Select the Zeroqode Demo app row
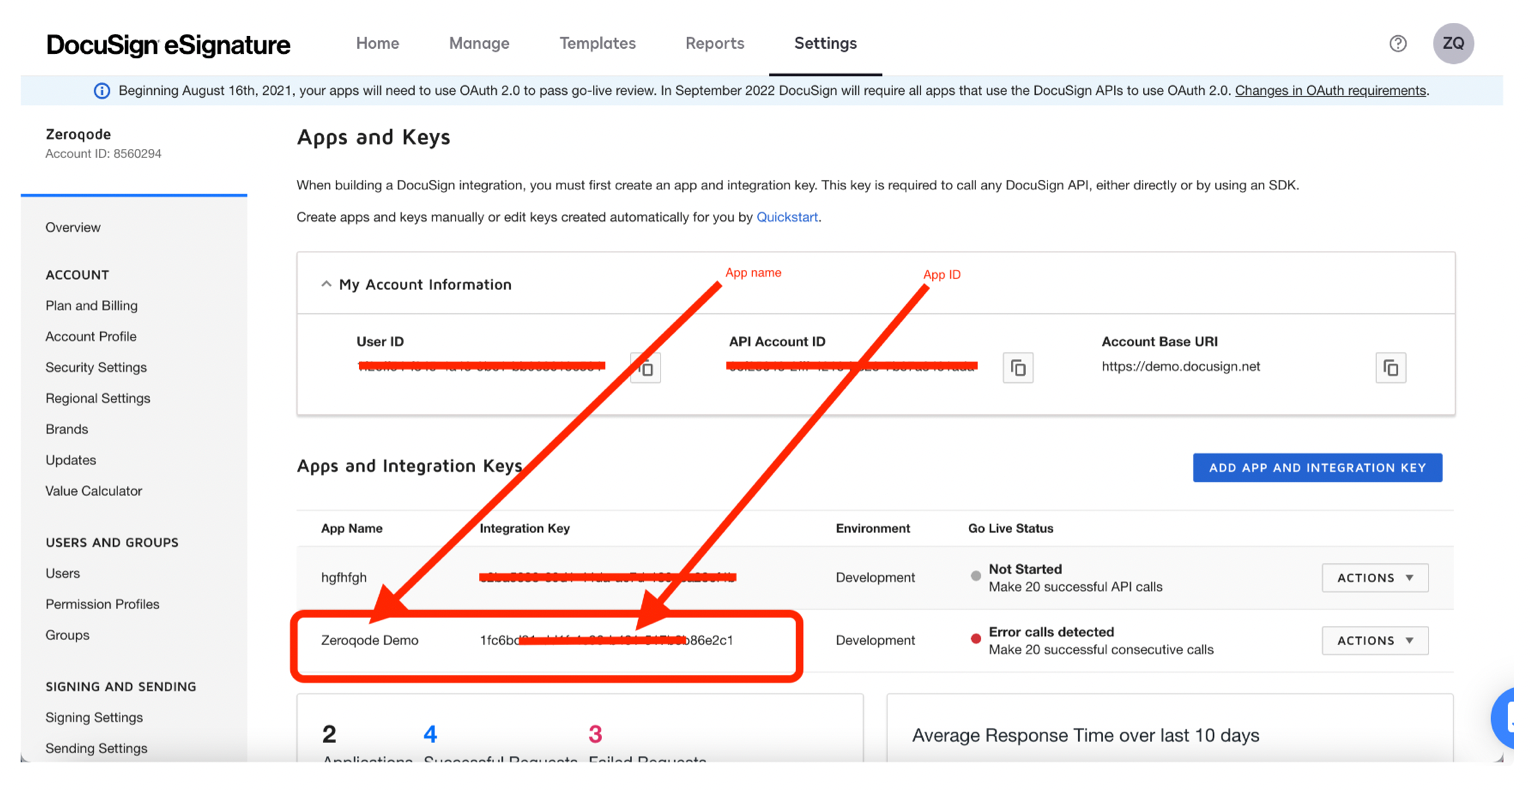The image size is (1530, 790). pyautogui.click(x=875, y=641)
